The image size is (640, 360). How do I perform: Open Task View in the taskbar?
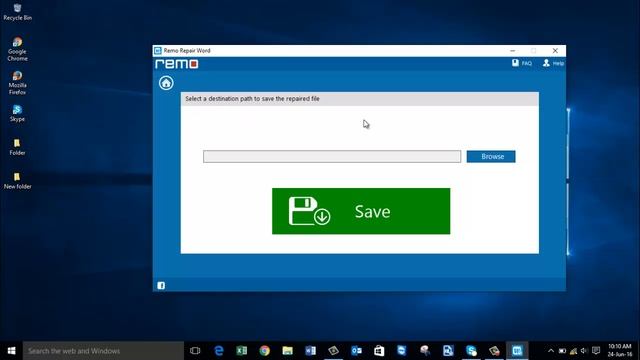195,351
